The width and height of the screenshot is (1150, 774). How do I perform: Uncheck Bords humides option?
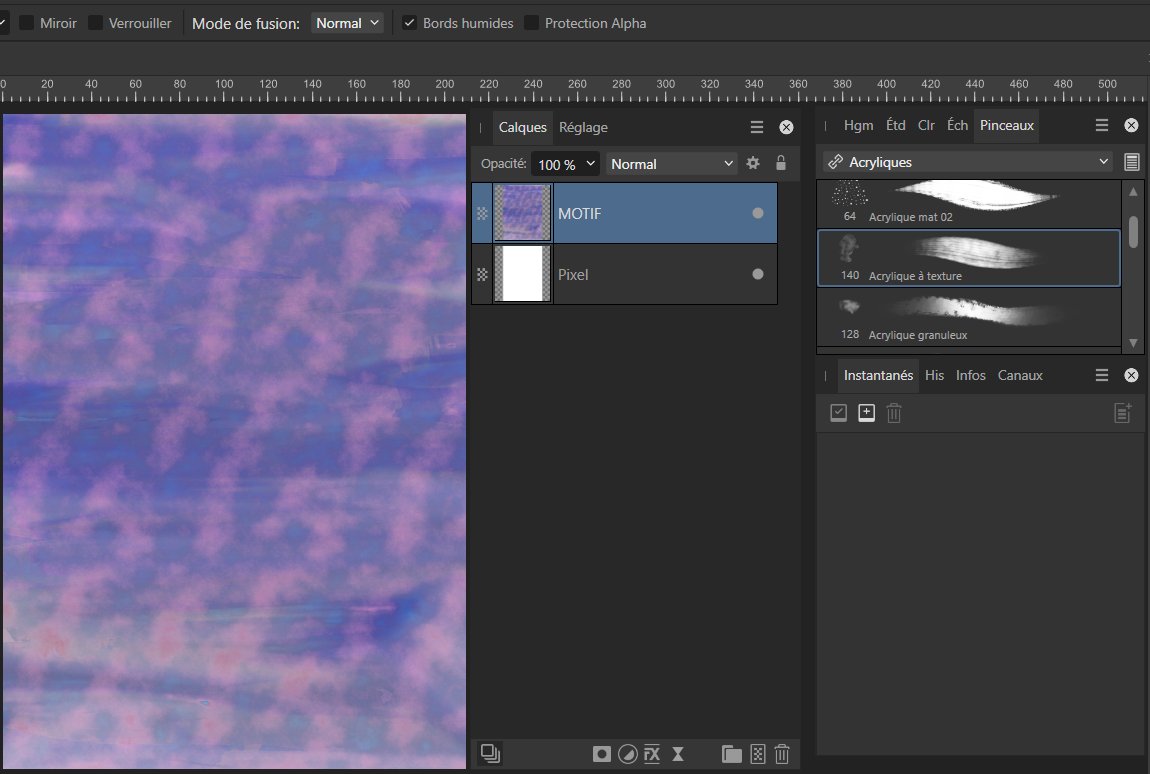409,23
